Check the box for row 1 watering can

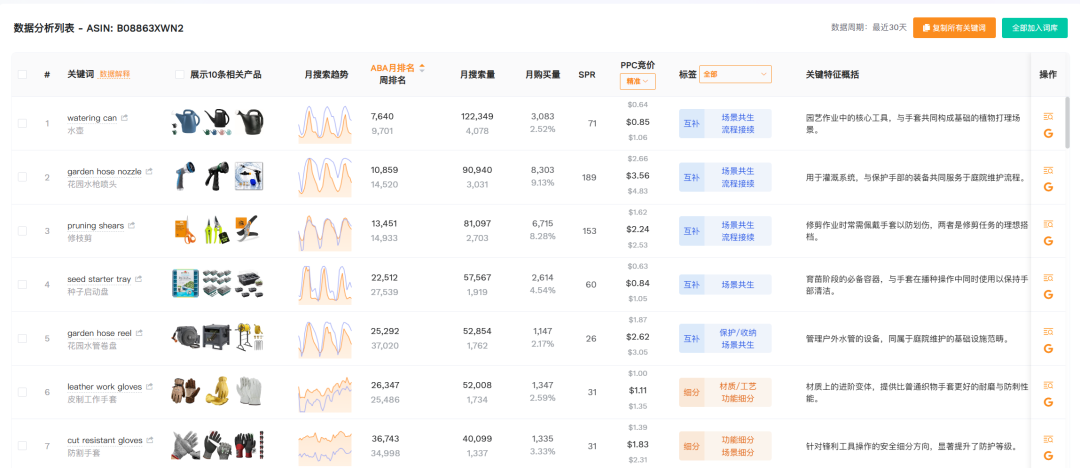coord(23,123)
